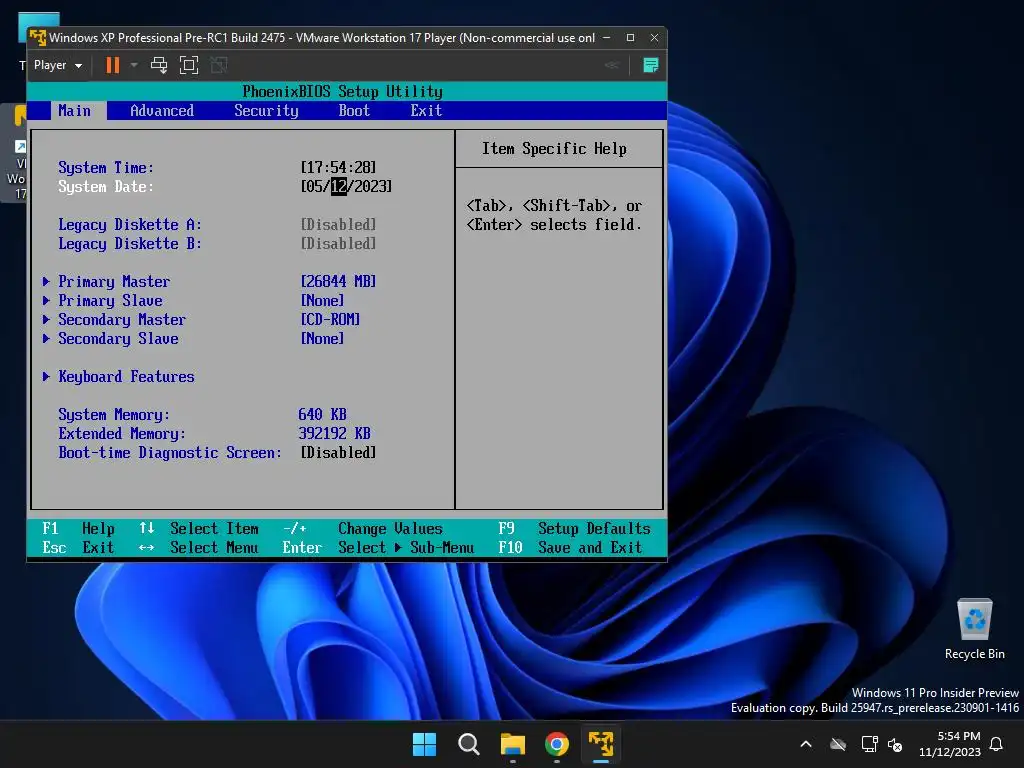Viewport: 1024px width, 768px height.
Task: Click the VMware icon in title bar
Action: [x=38, y=38]
